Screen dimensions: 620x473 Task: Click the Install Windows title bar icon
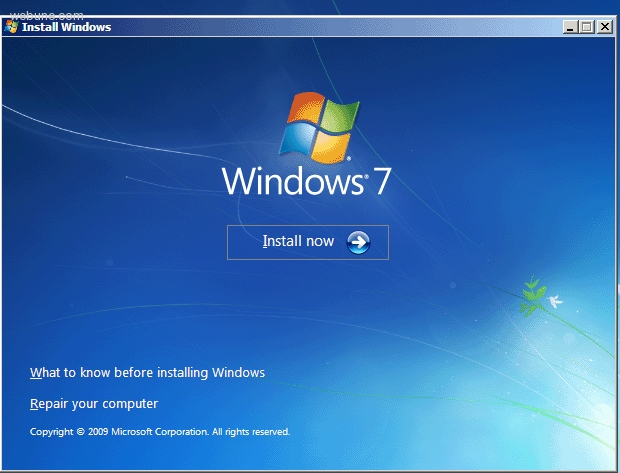tap(11, 27)
